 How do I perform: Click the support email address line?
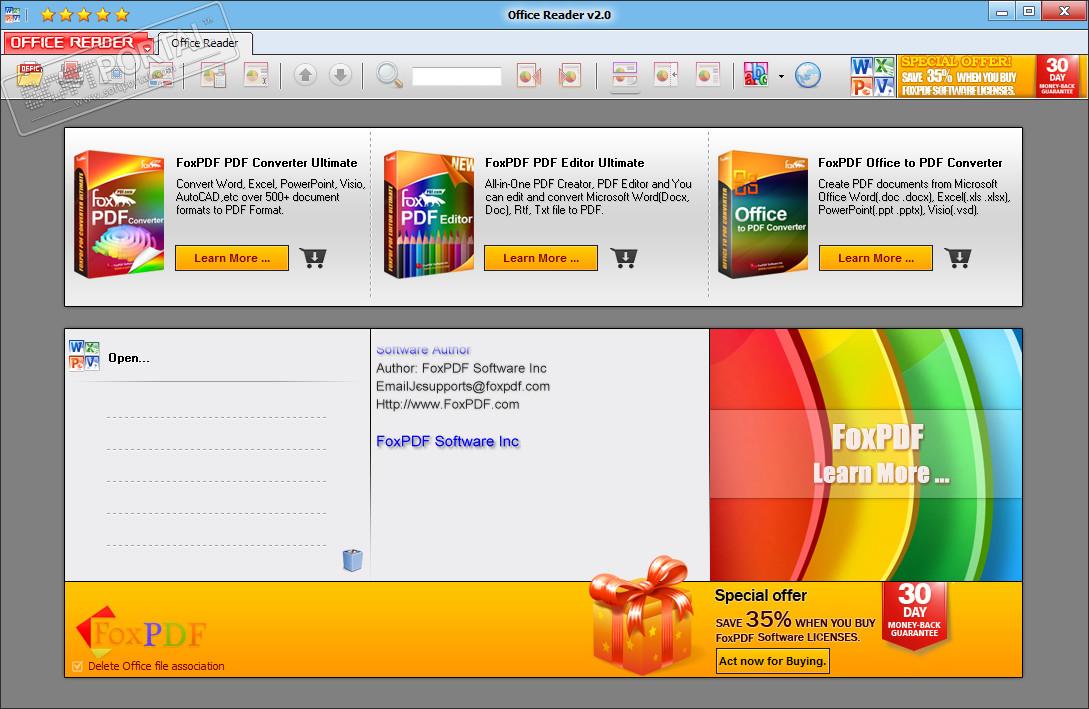(463, 386)
